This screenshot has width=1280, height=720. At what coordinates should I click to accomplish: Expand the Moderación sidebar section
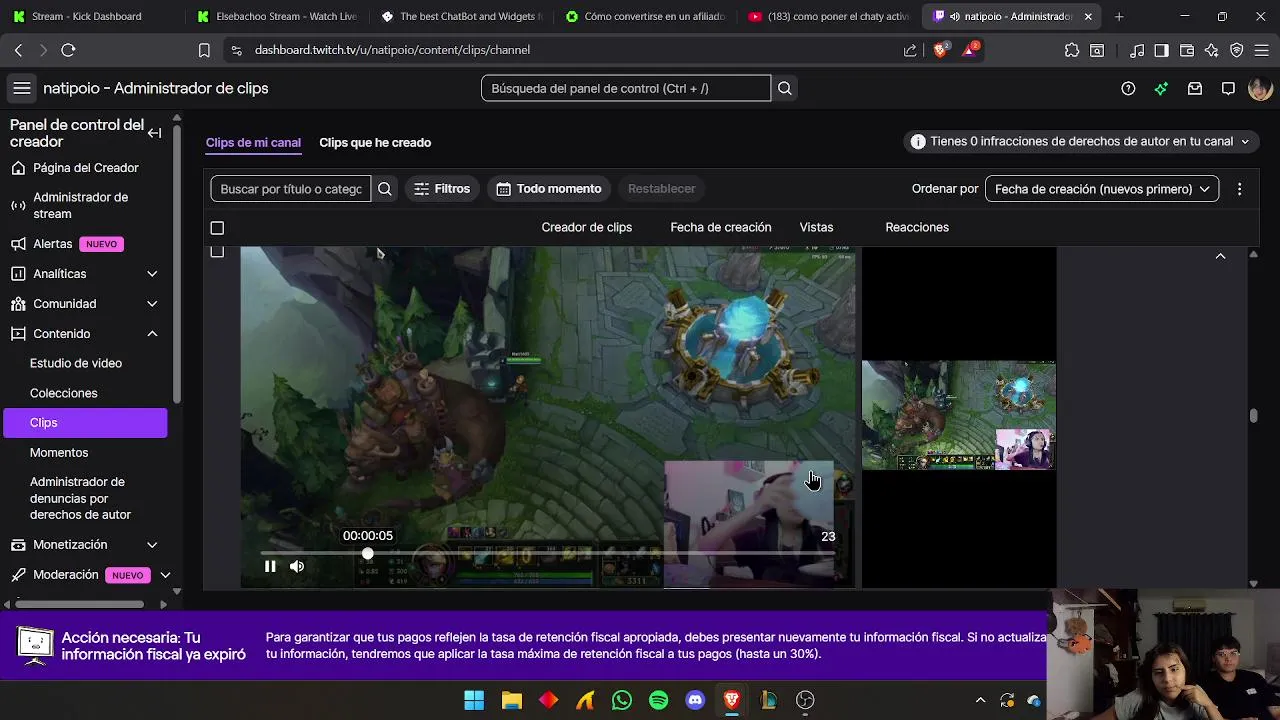point(165,575)
